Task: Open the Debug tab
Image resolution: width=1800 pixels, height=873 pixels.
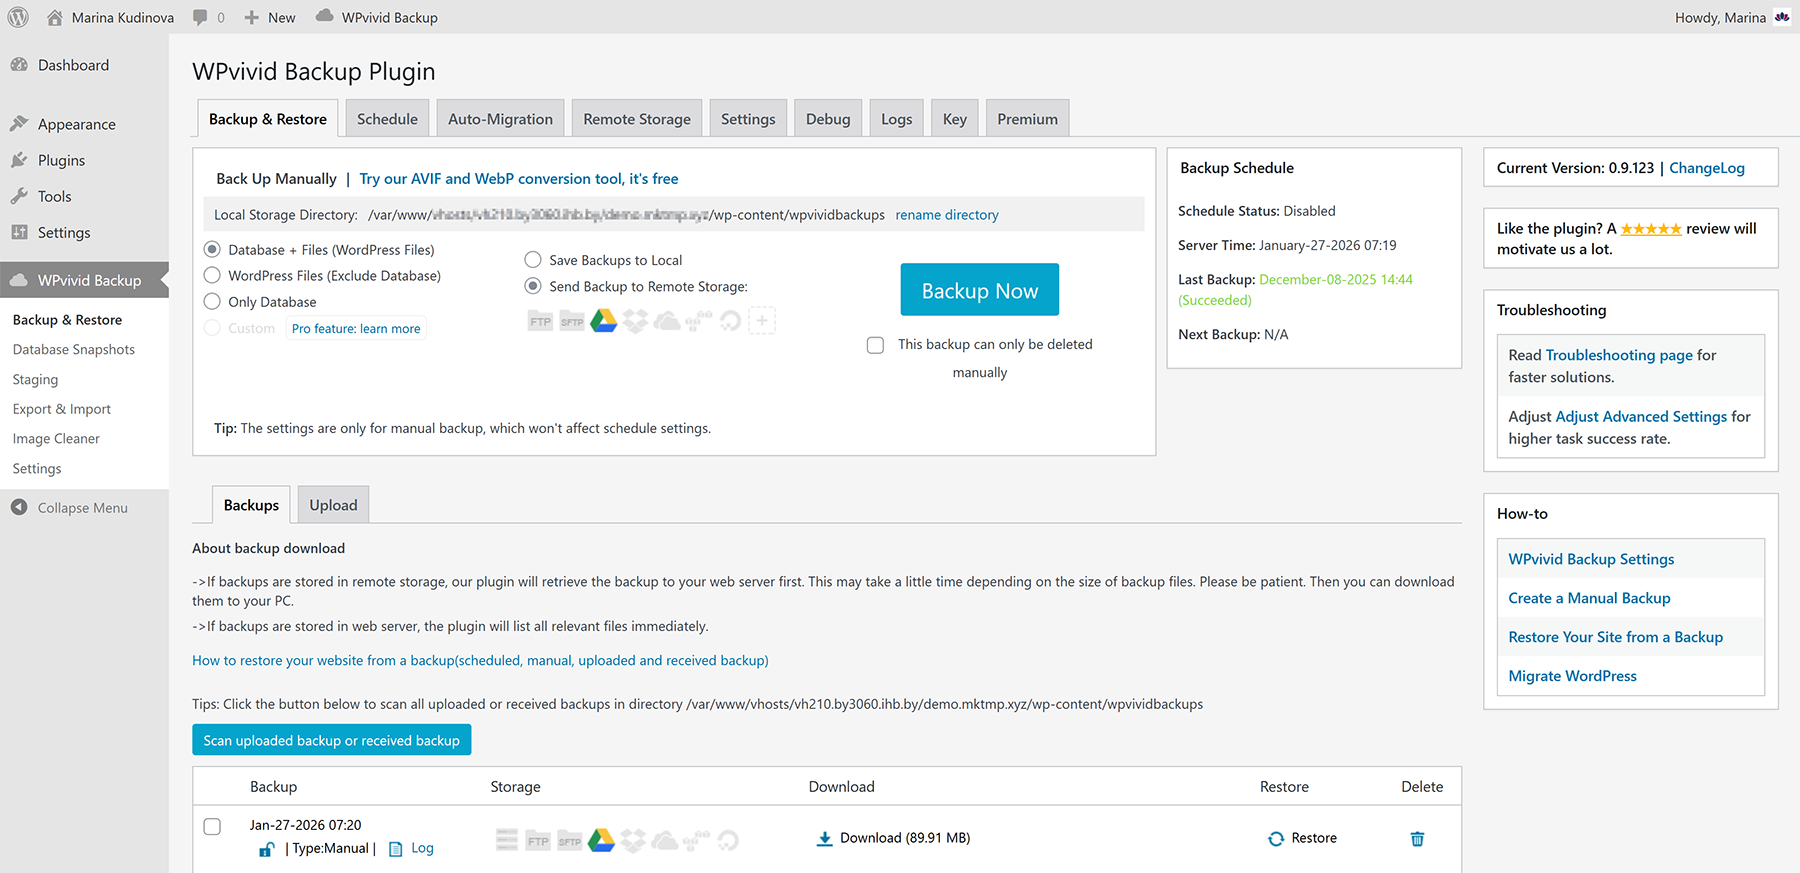Action: [828, 119]
